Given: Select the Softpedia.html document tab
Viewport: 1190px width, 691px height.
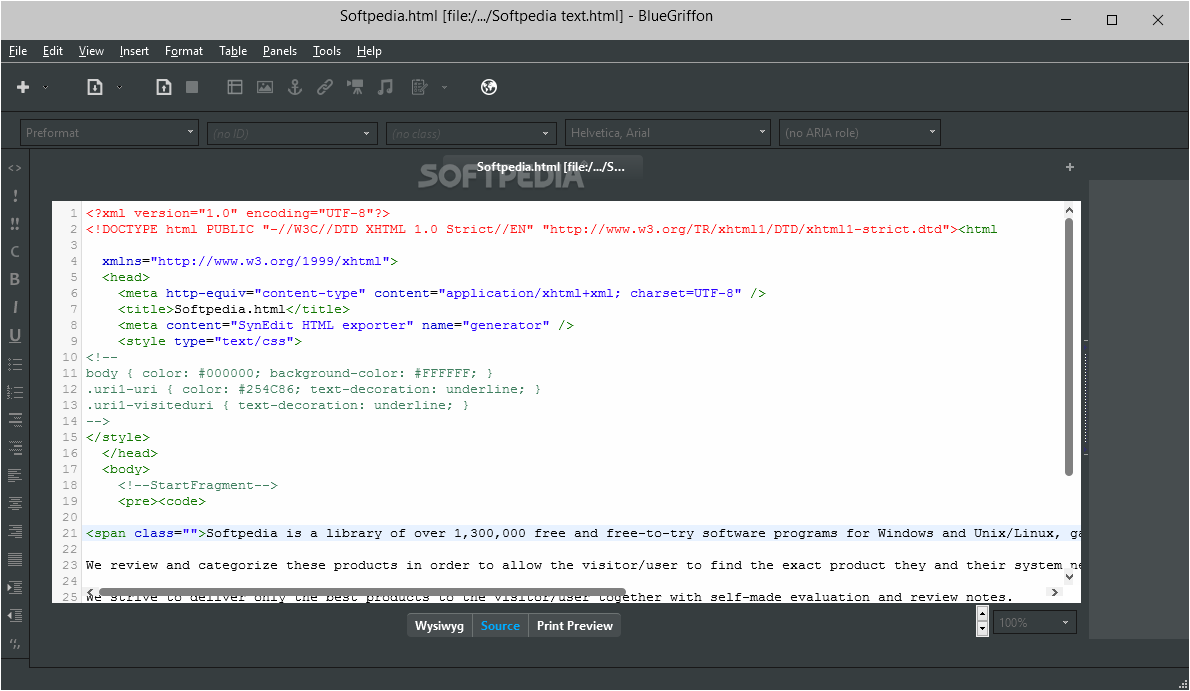Looking at the screenshot, I should 543,167.
